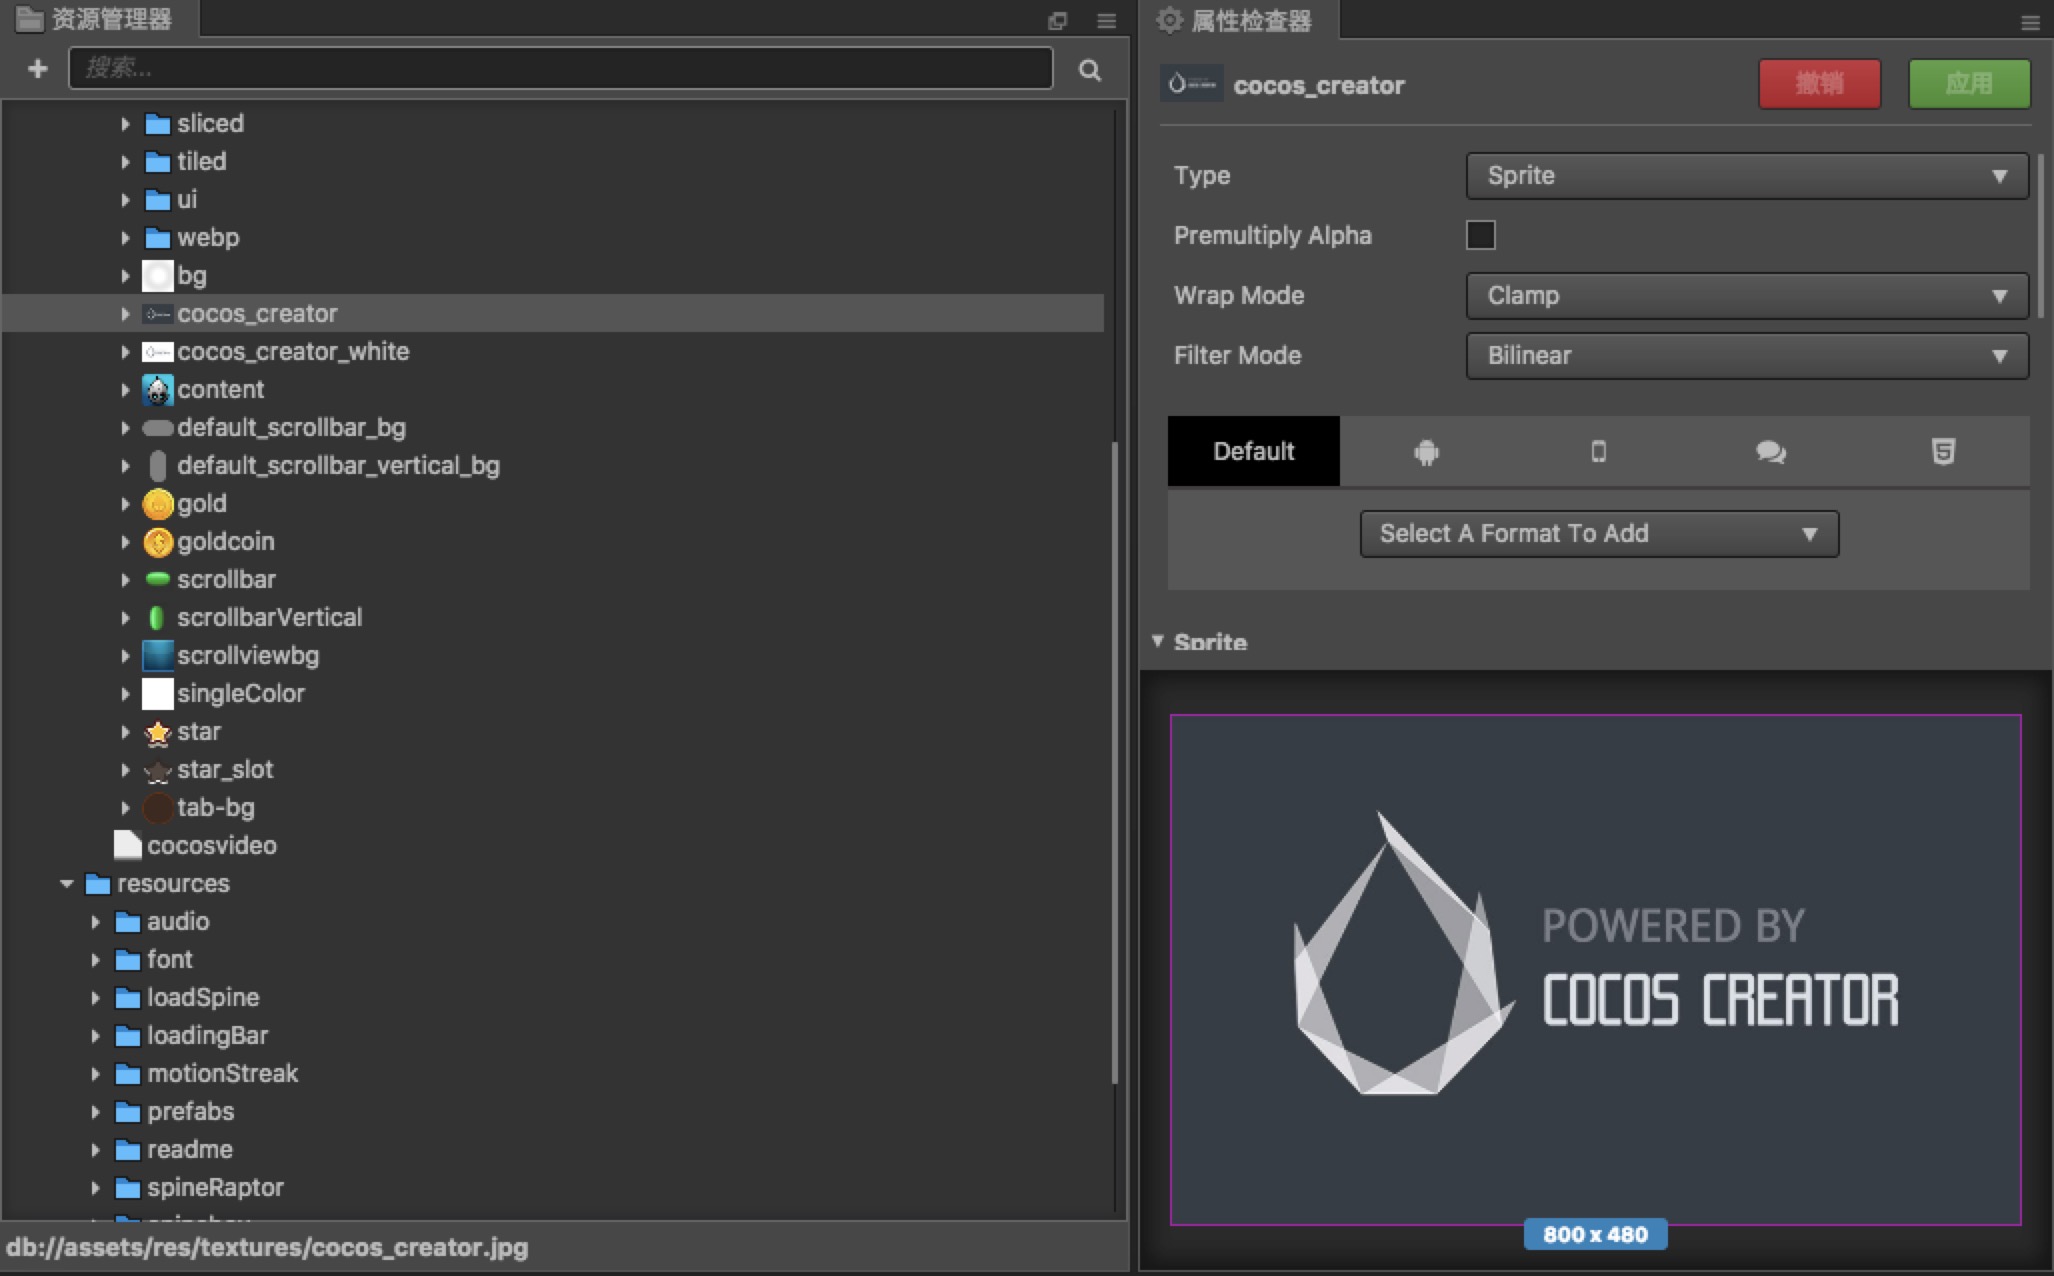Click the resources folder icon
The height and width of the screenshot is (1276, 2054).
pos(97,884)
